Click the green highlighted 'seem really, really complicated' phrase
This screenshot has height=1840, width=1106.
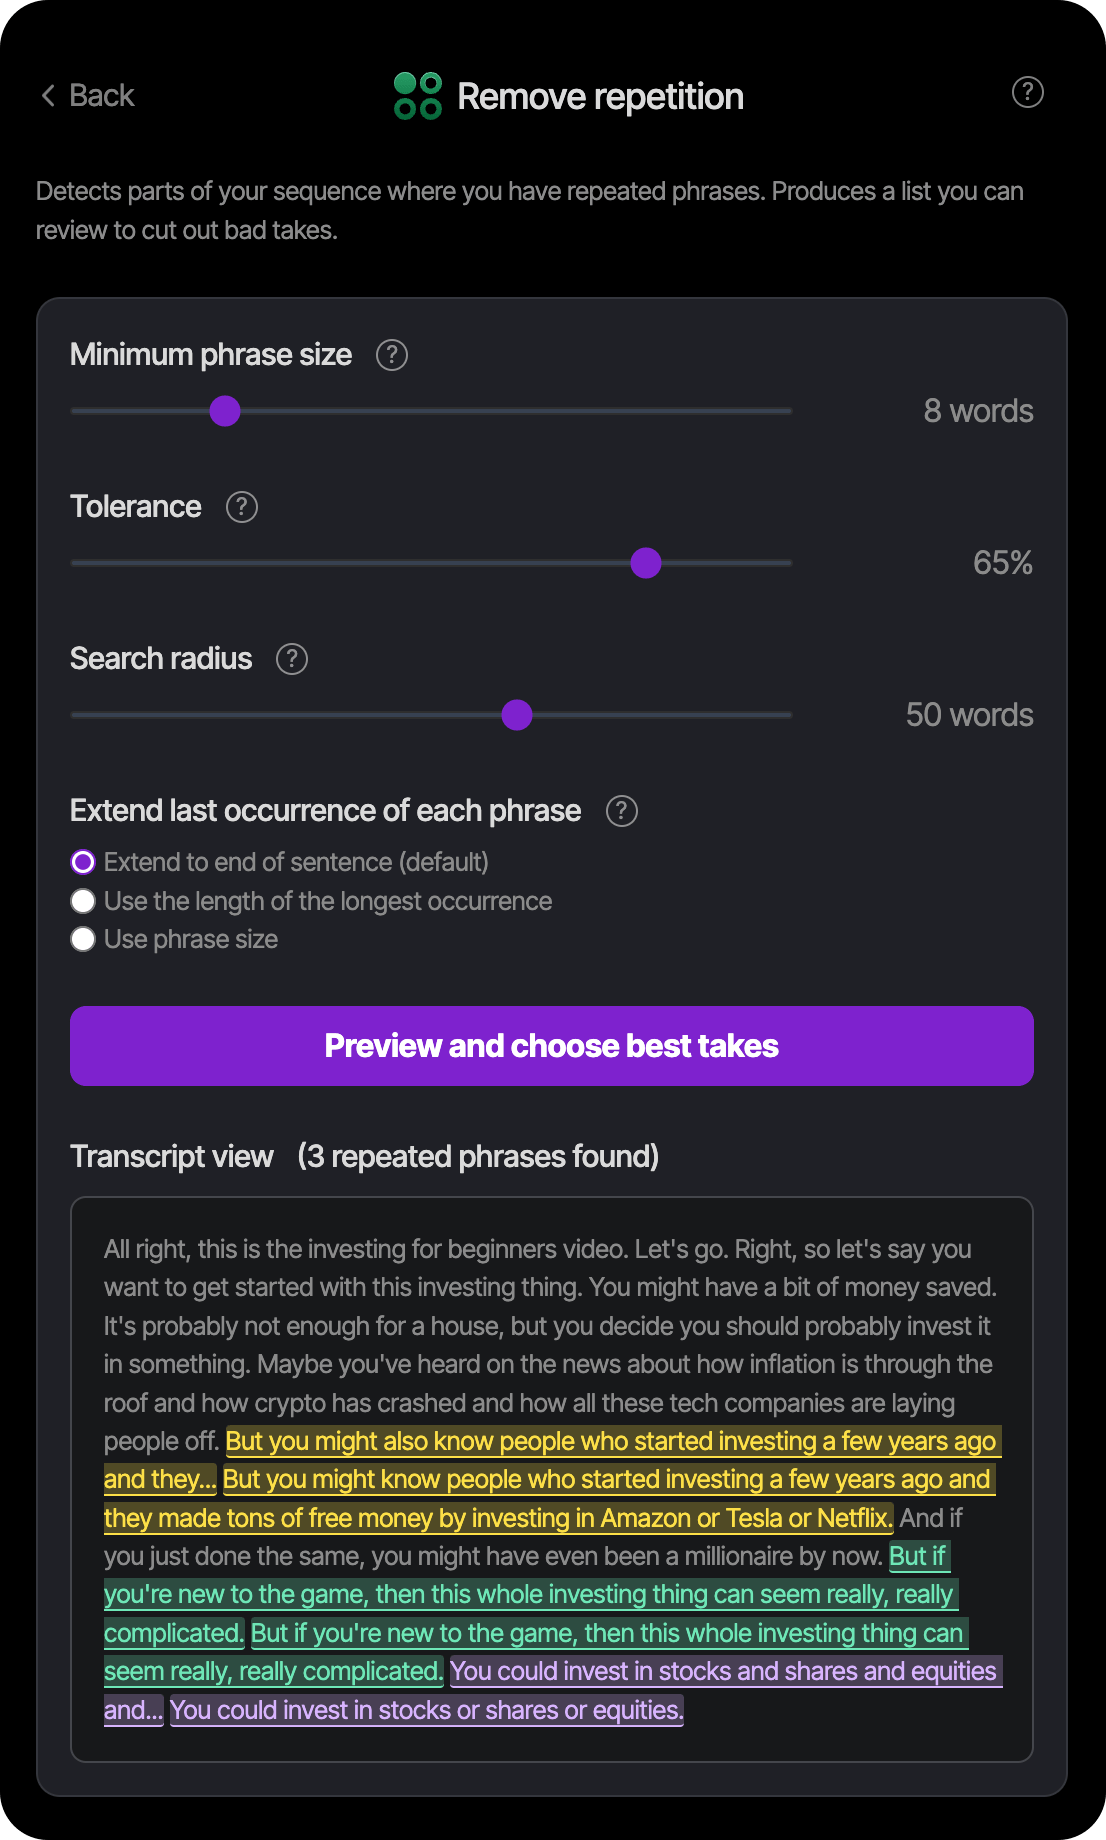click(x=273, y=1671)
